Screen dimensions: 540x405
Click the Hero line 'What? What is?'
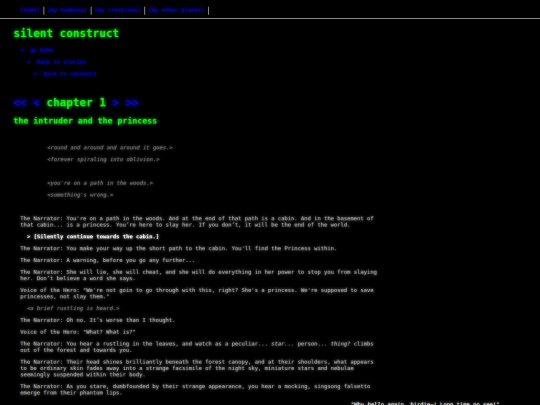78,332
